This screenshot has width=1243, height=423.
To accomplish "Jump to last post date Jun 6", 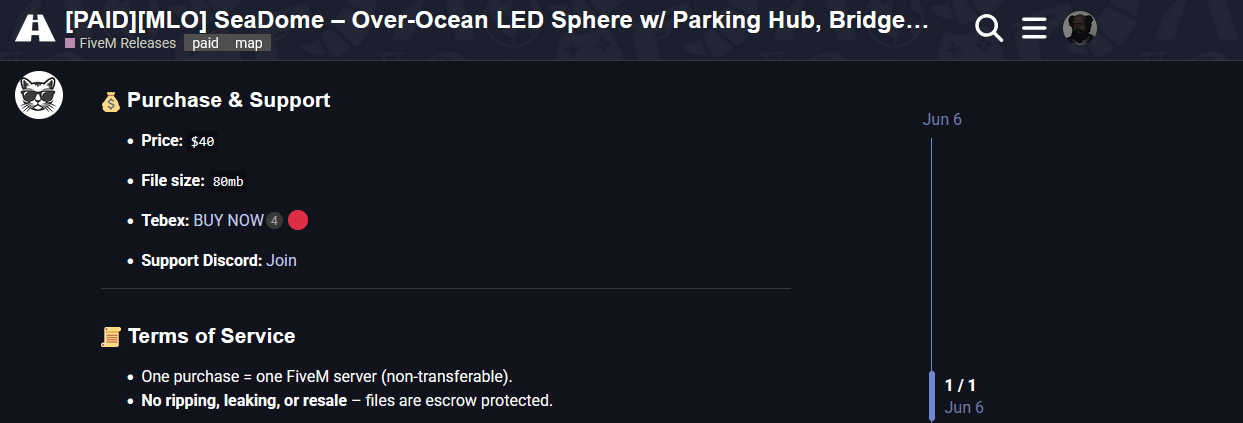I will (x=964, y=407).
